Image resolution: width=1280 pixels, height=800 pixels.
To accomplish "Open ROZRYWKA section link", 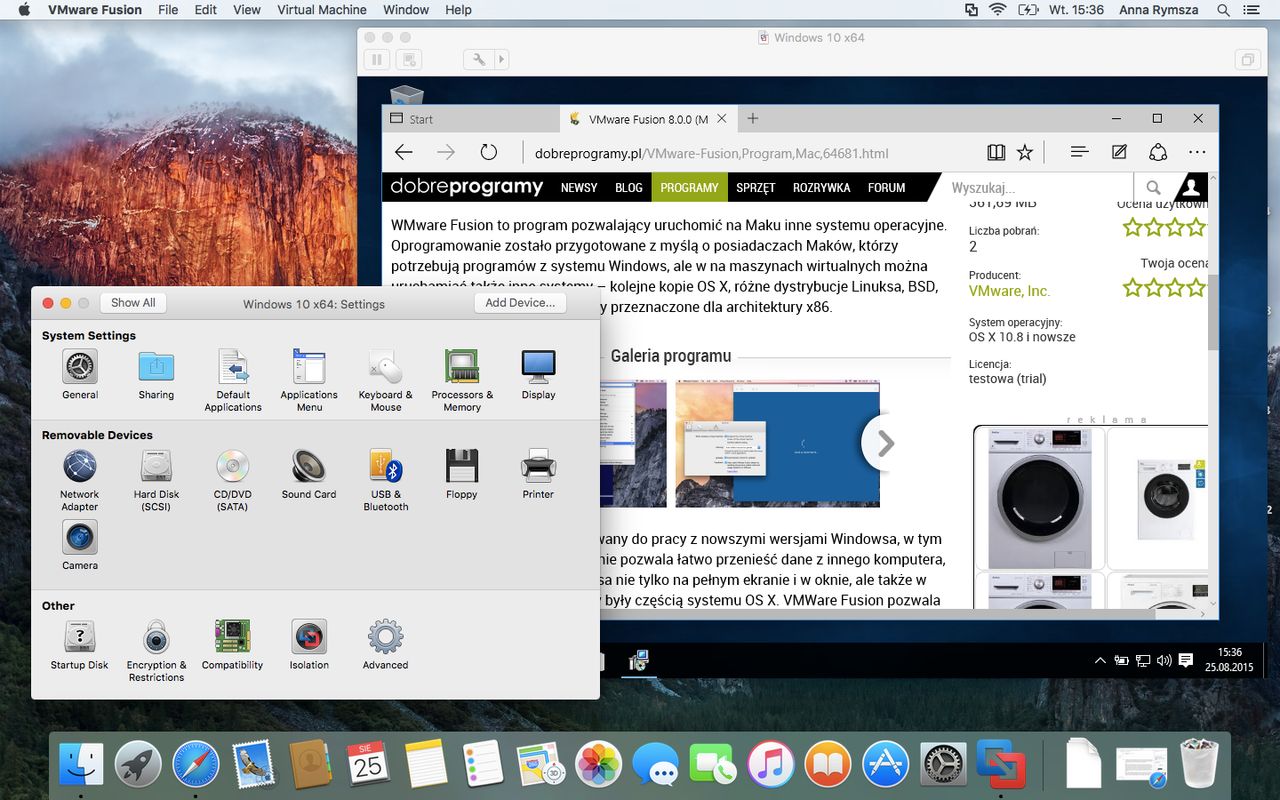I will 821,187.
